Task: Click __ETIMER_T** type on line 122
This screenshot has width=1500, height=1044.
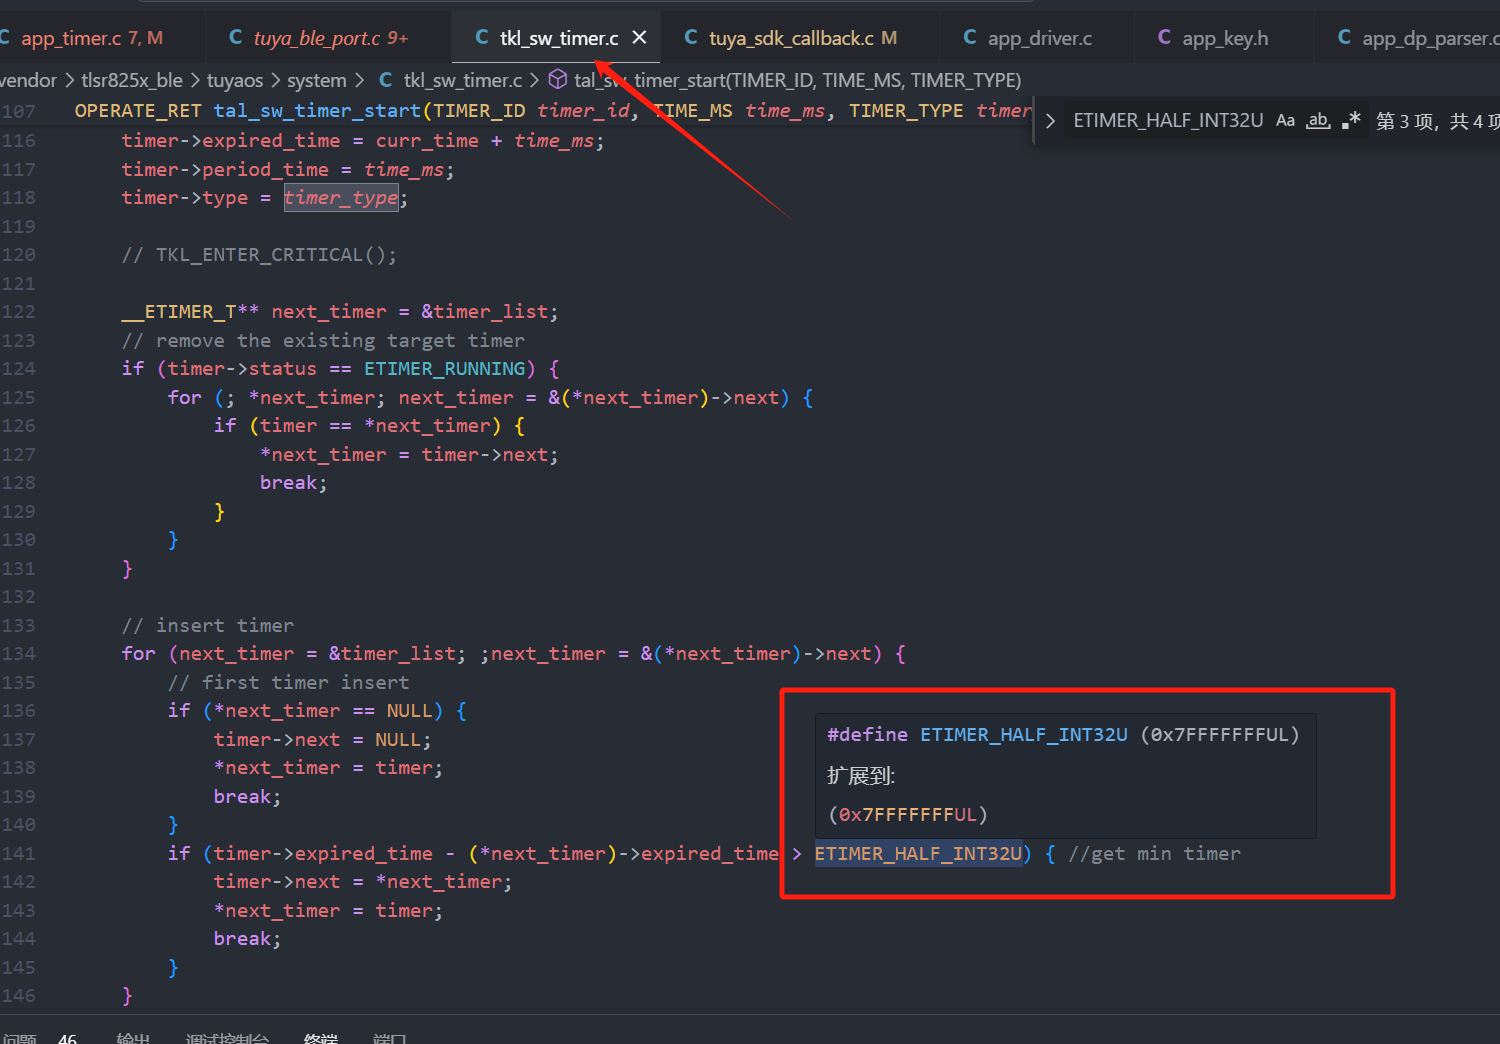Action: [190, 312]
